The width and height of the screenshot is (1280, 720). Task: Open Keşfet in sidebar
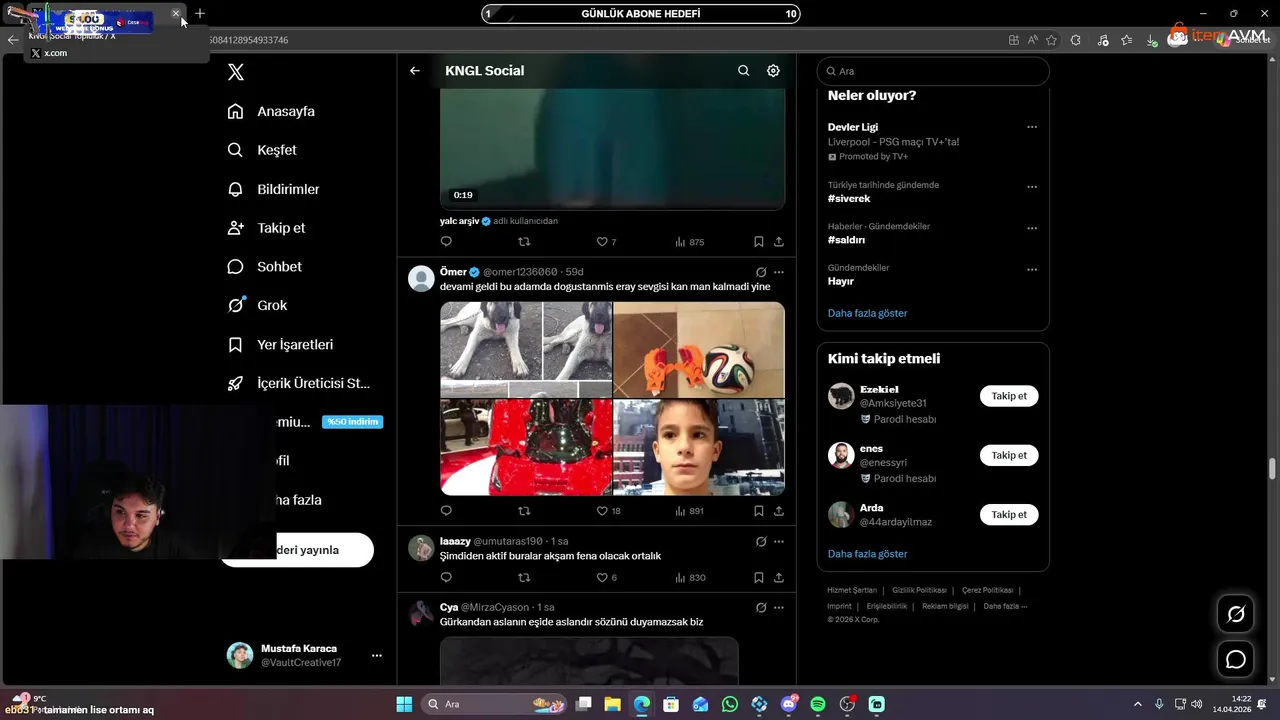(x=262, y=150)
